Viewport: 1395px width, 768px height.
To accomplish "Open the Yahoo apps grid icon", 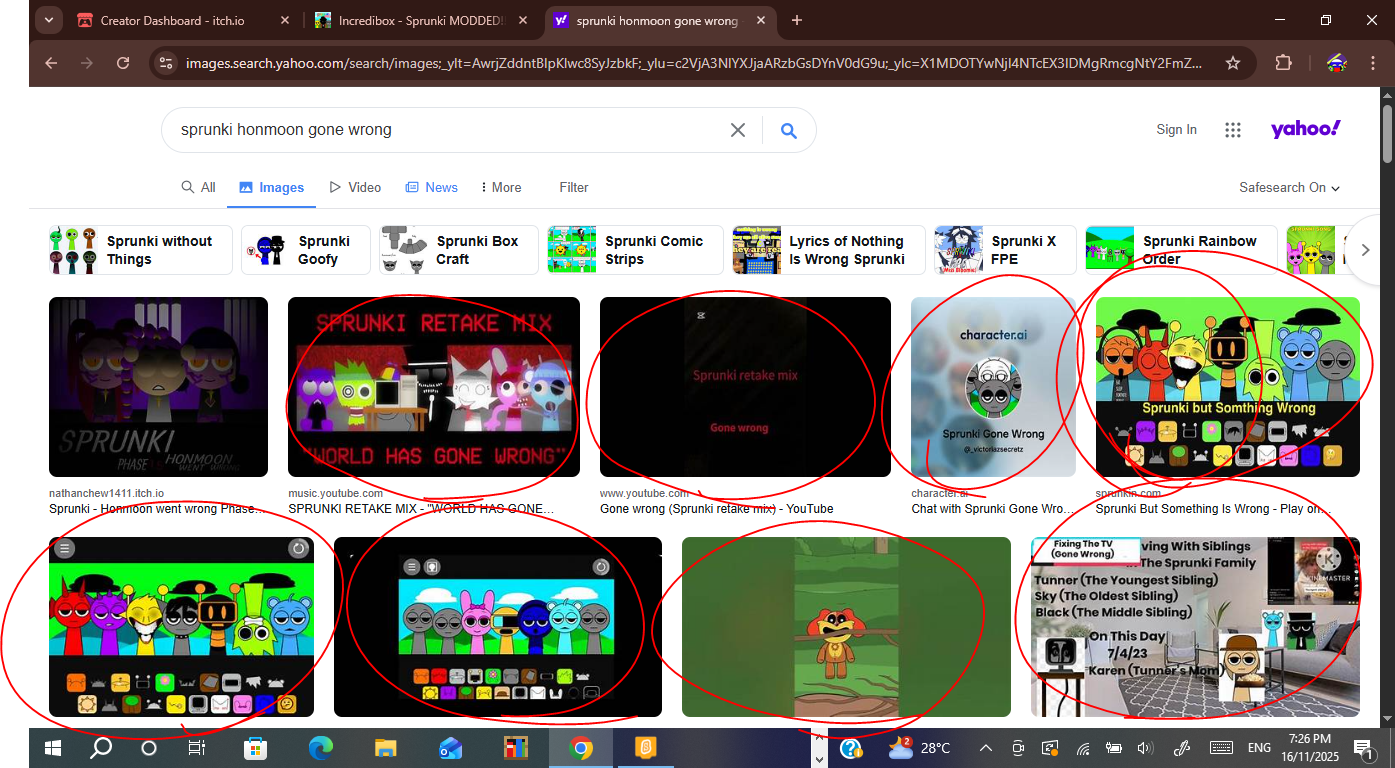I will tap(1233, 130).
